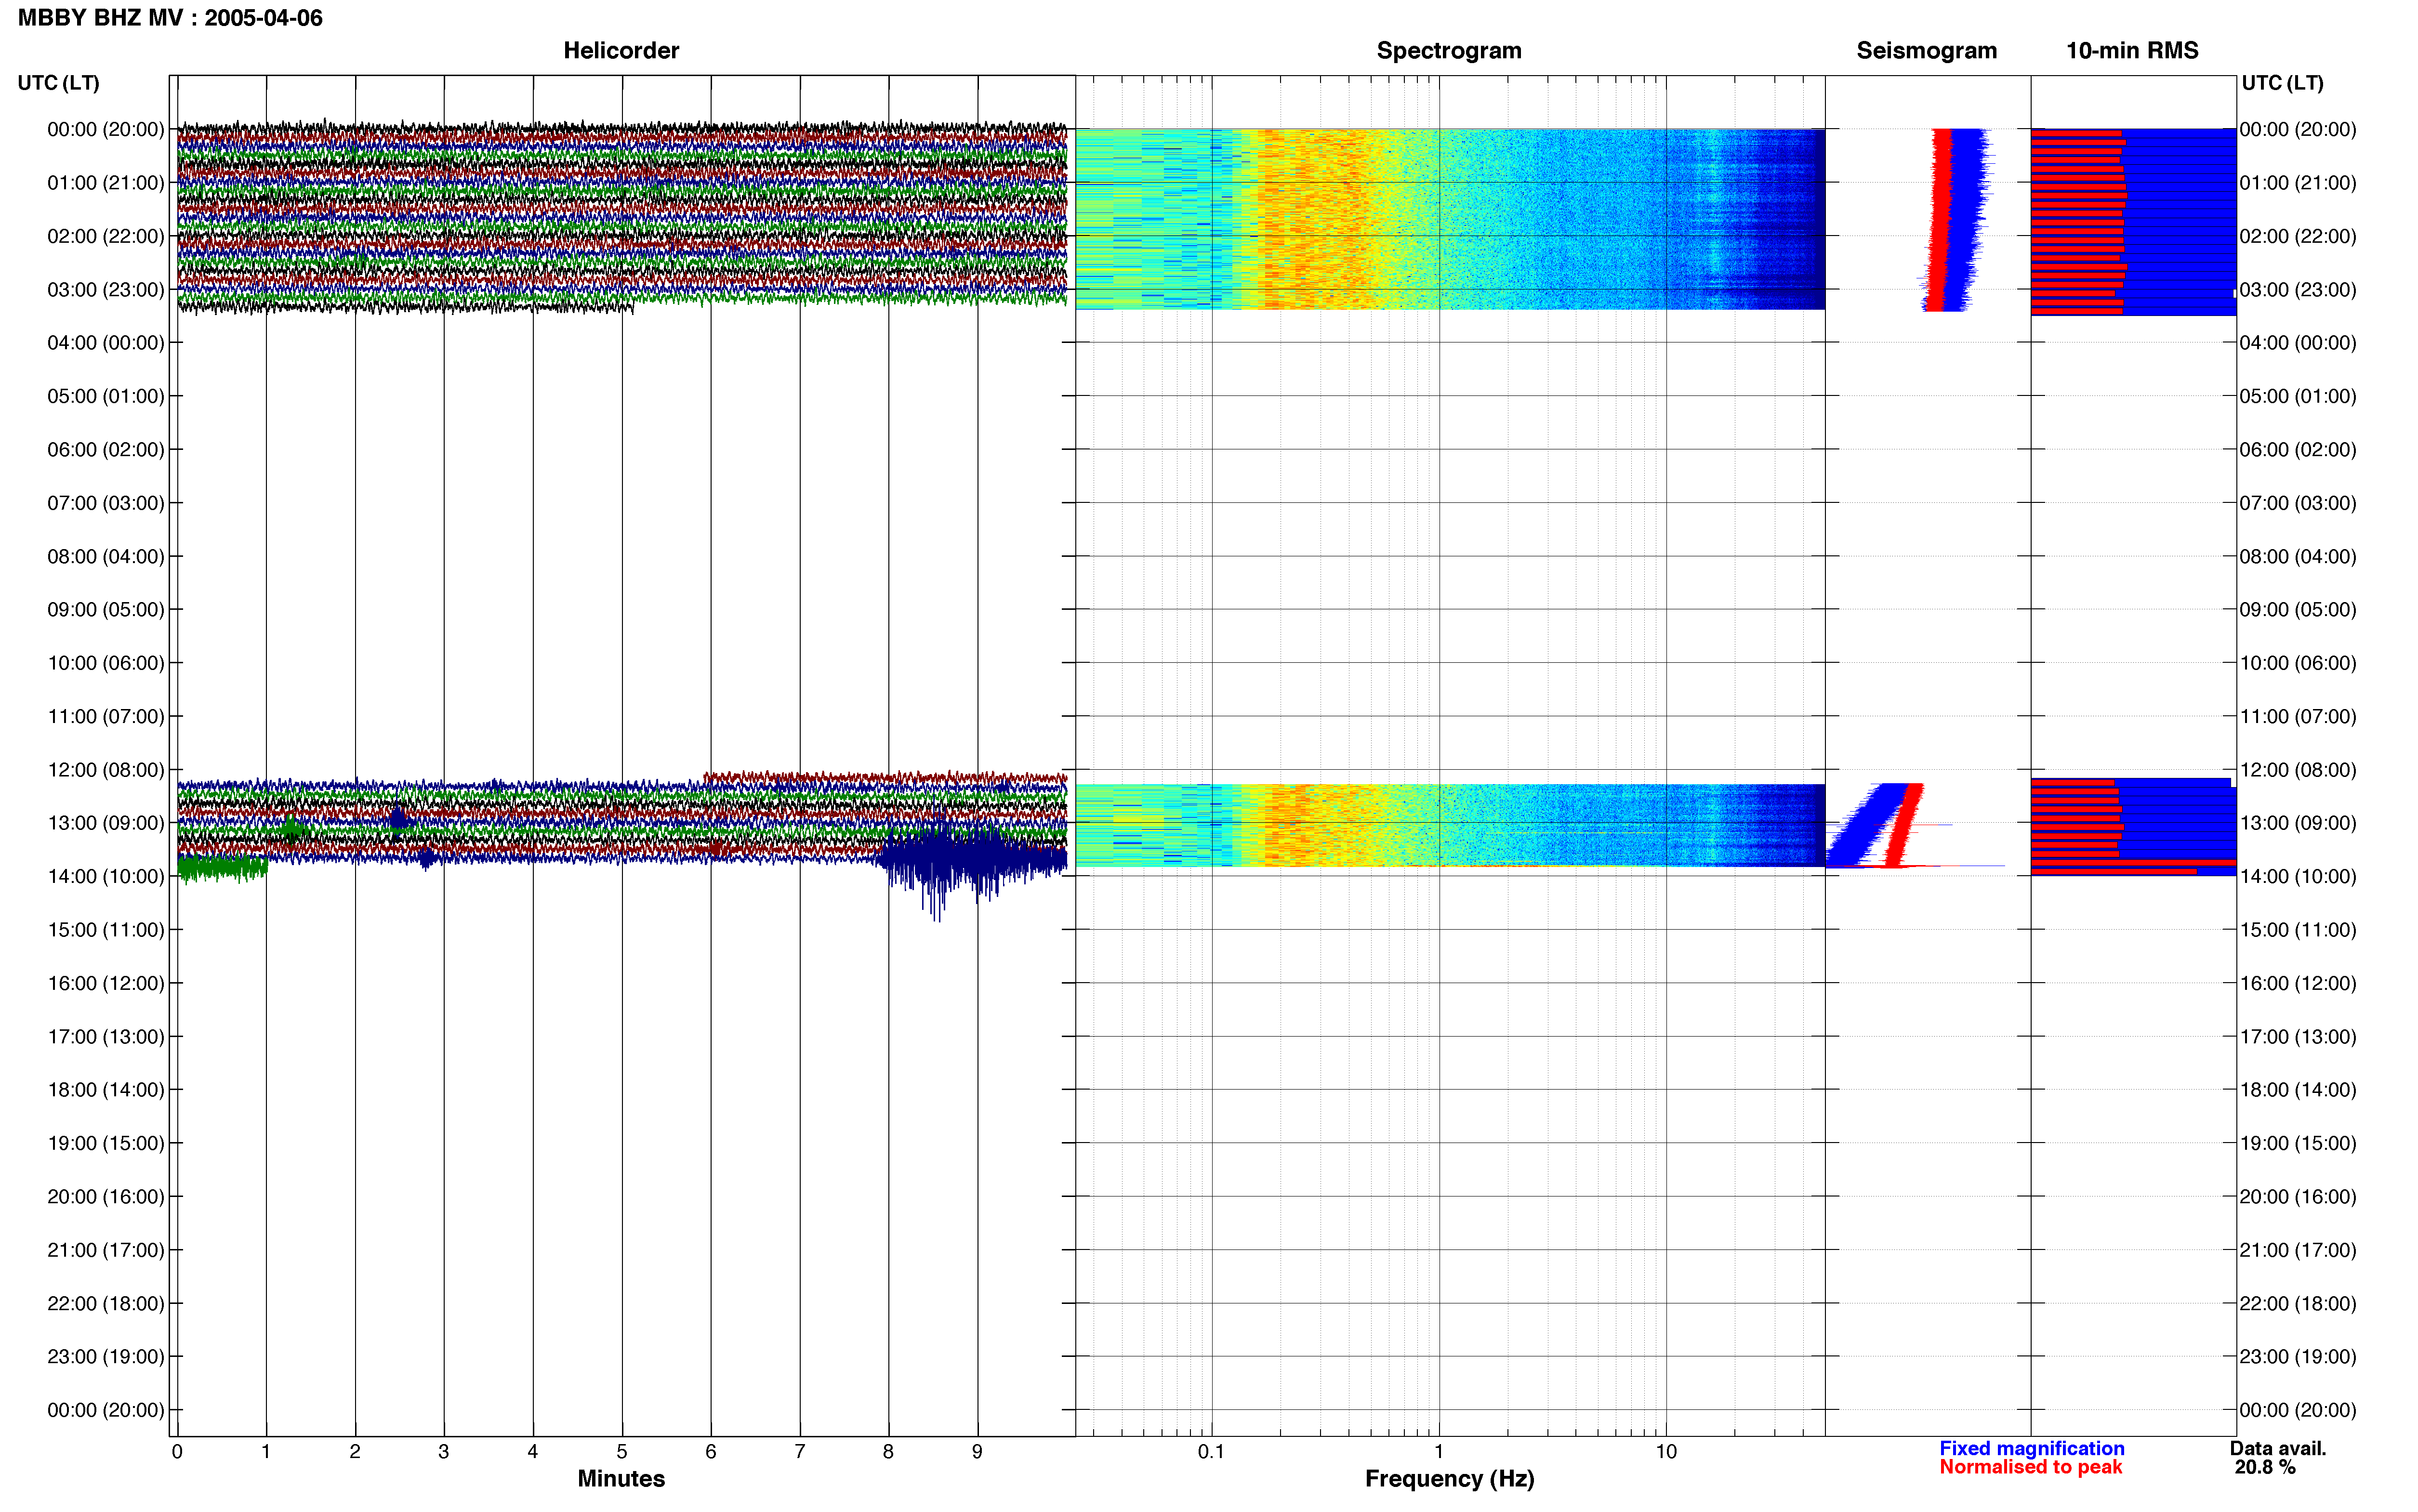The height and width of the screenshot is (1512, 2418).
Task: Click the 'Spectrogram' panel heading
Action: [1449, 50]
